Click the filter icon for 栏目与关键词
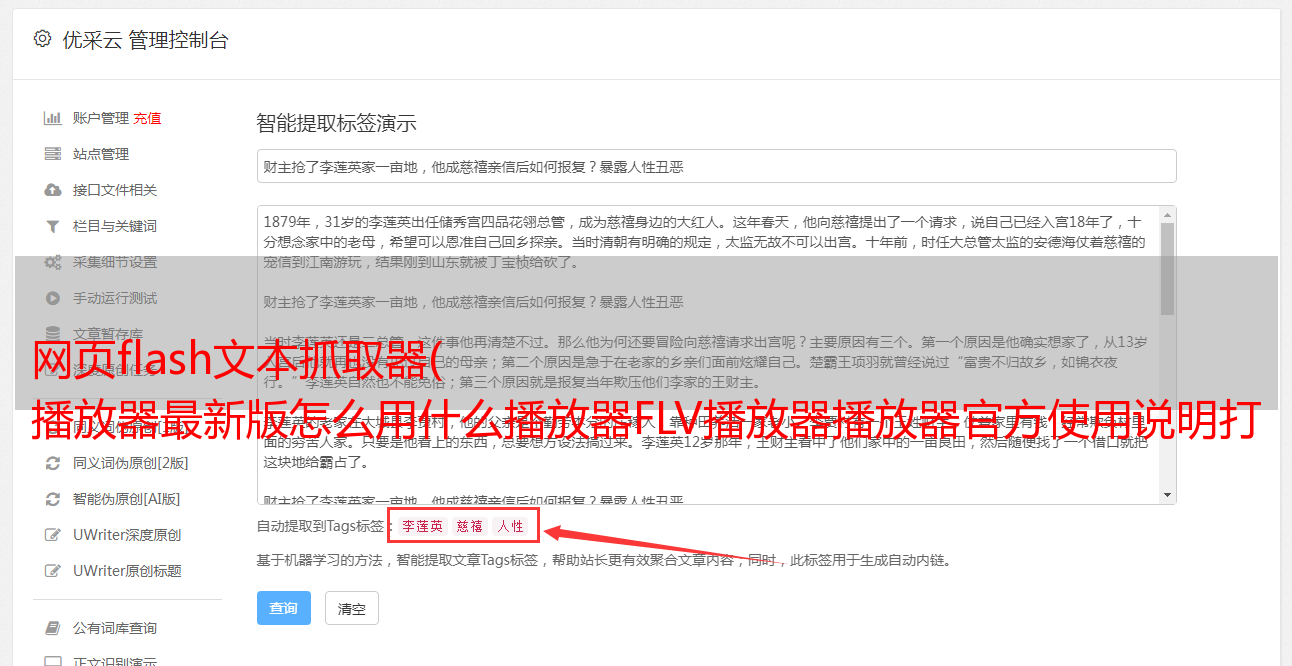Screen dimensions: 1292x666 (53, 226)
